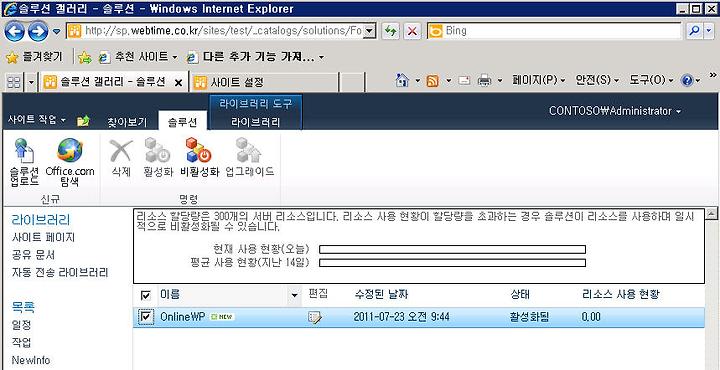
Task: Open the 도구(O) tools menu
Action: click(651, 80)
